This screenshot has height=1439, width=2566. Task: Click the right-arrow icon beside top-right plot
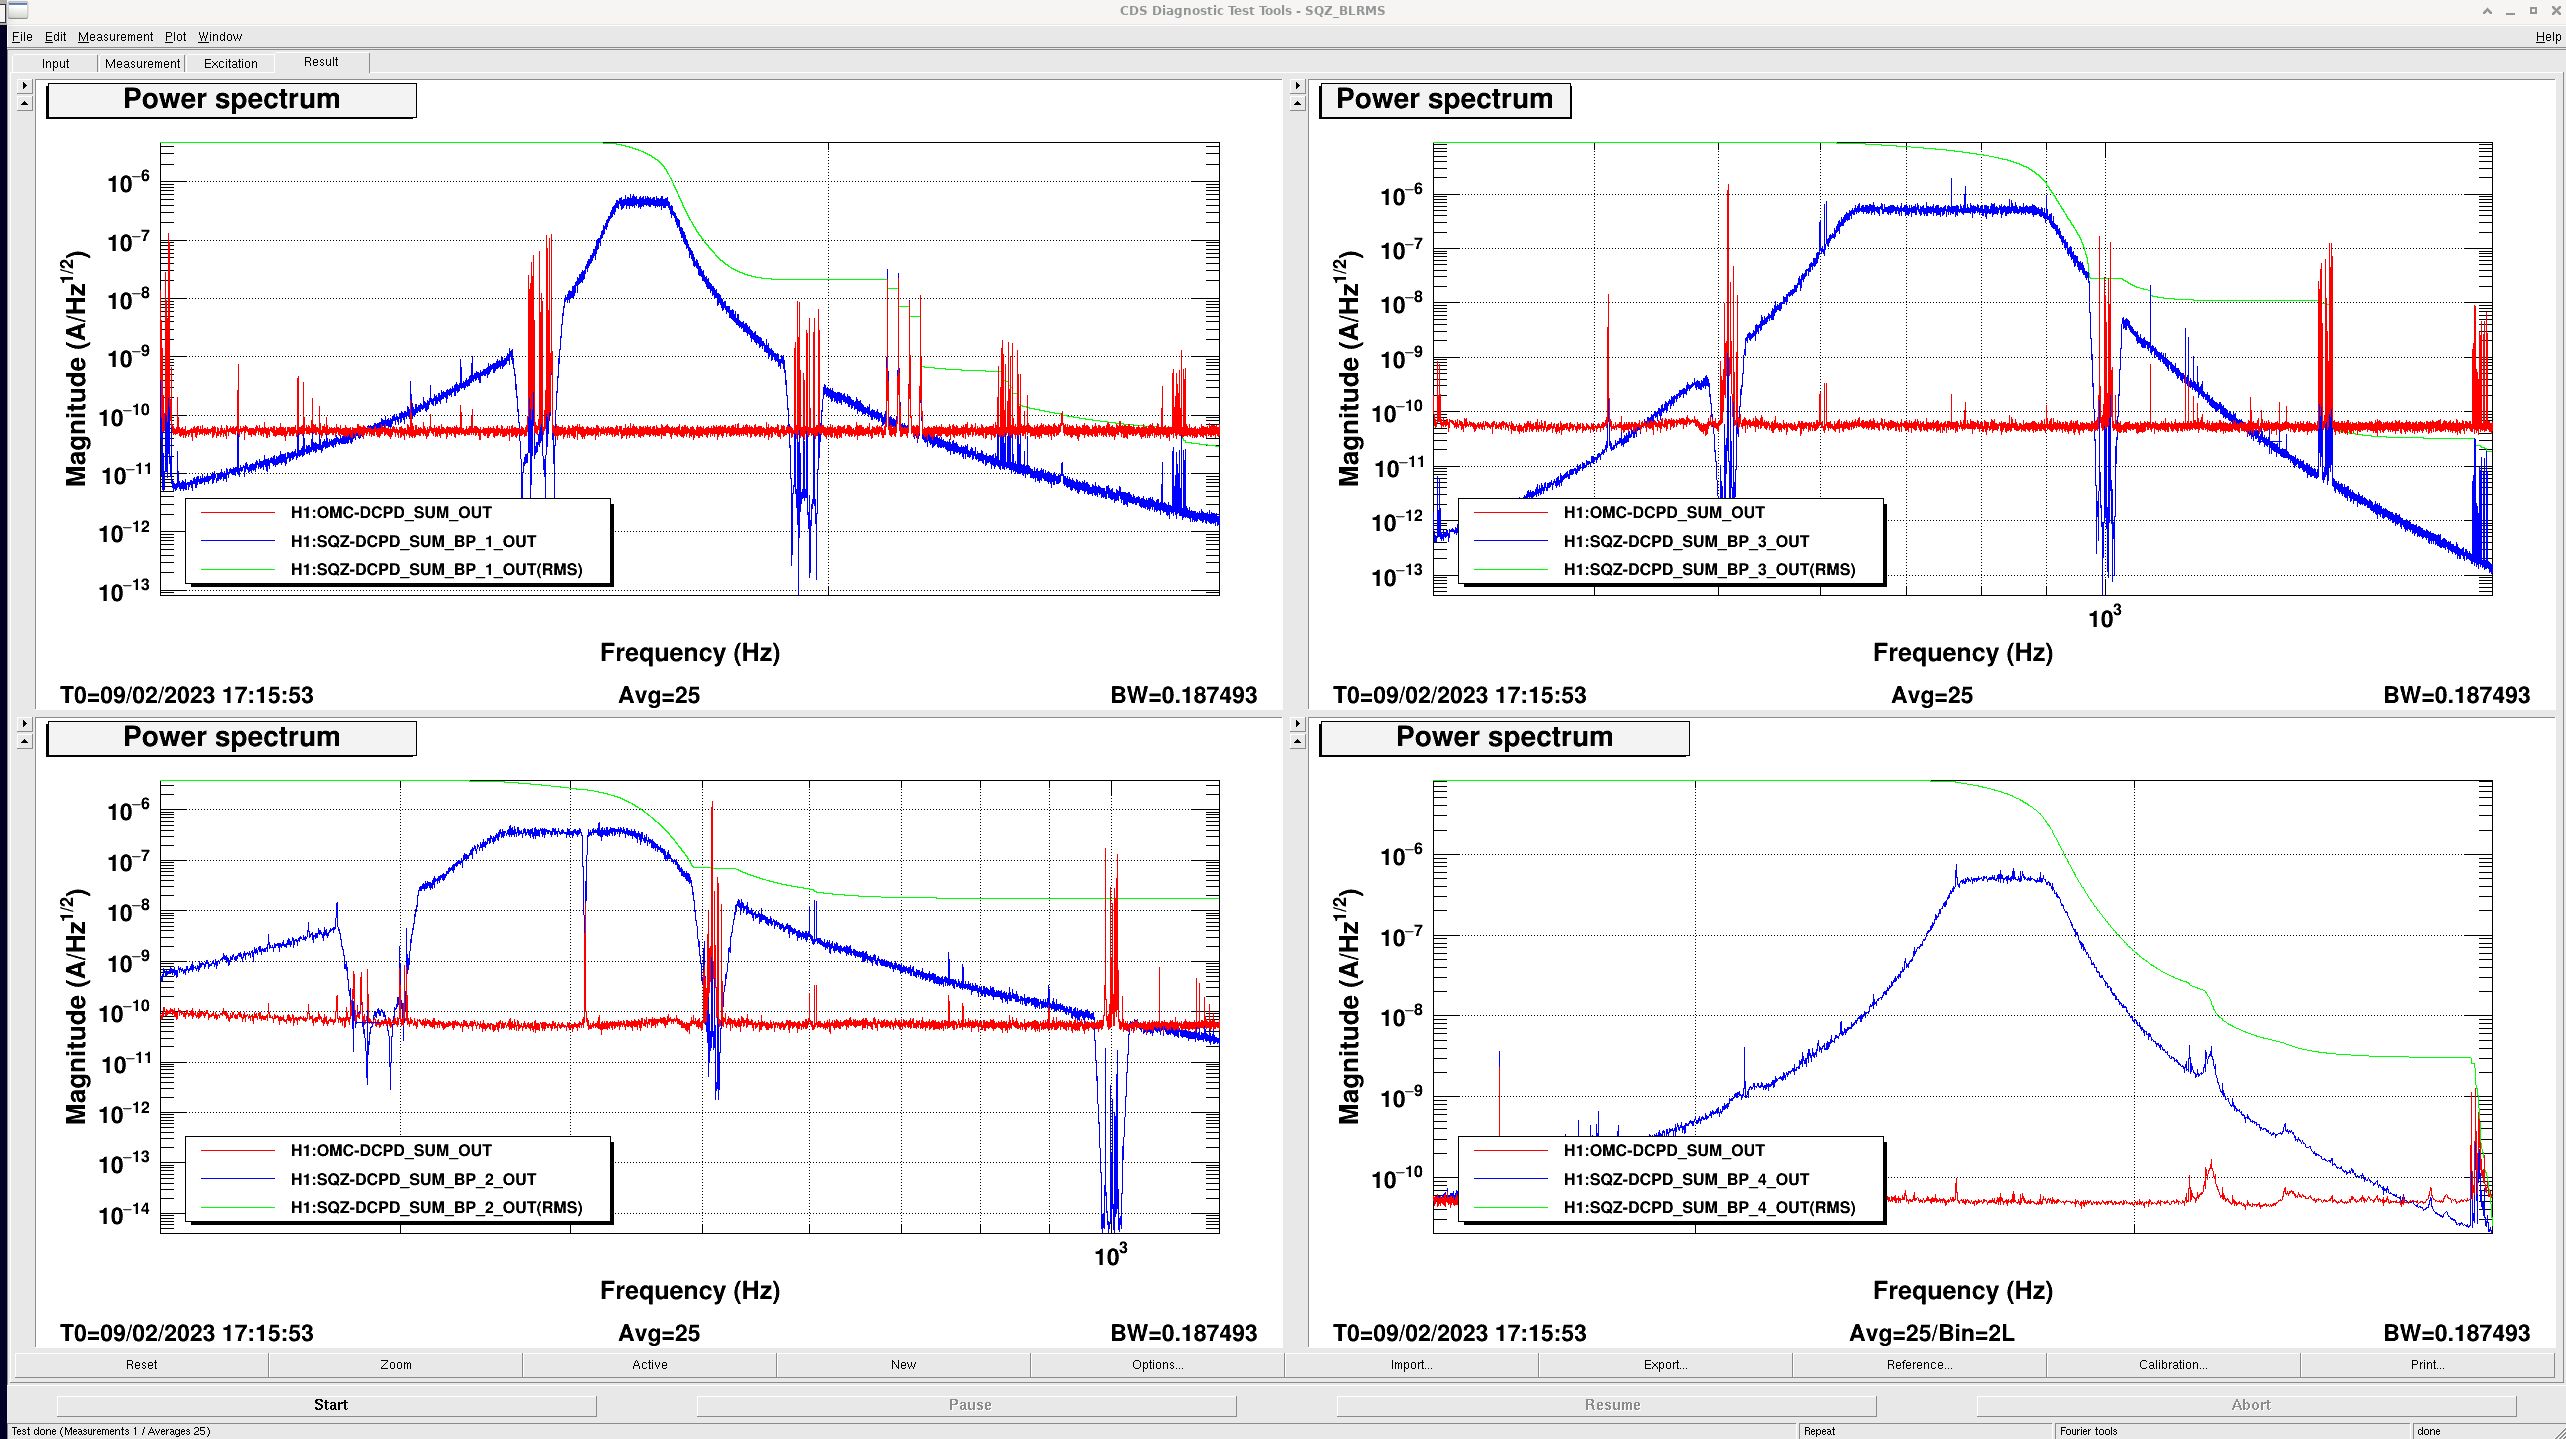pos(1298,86)
